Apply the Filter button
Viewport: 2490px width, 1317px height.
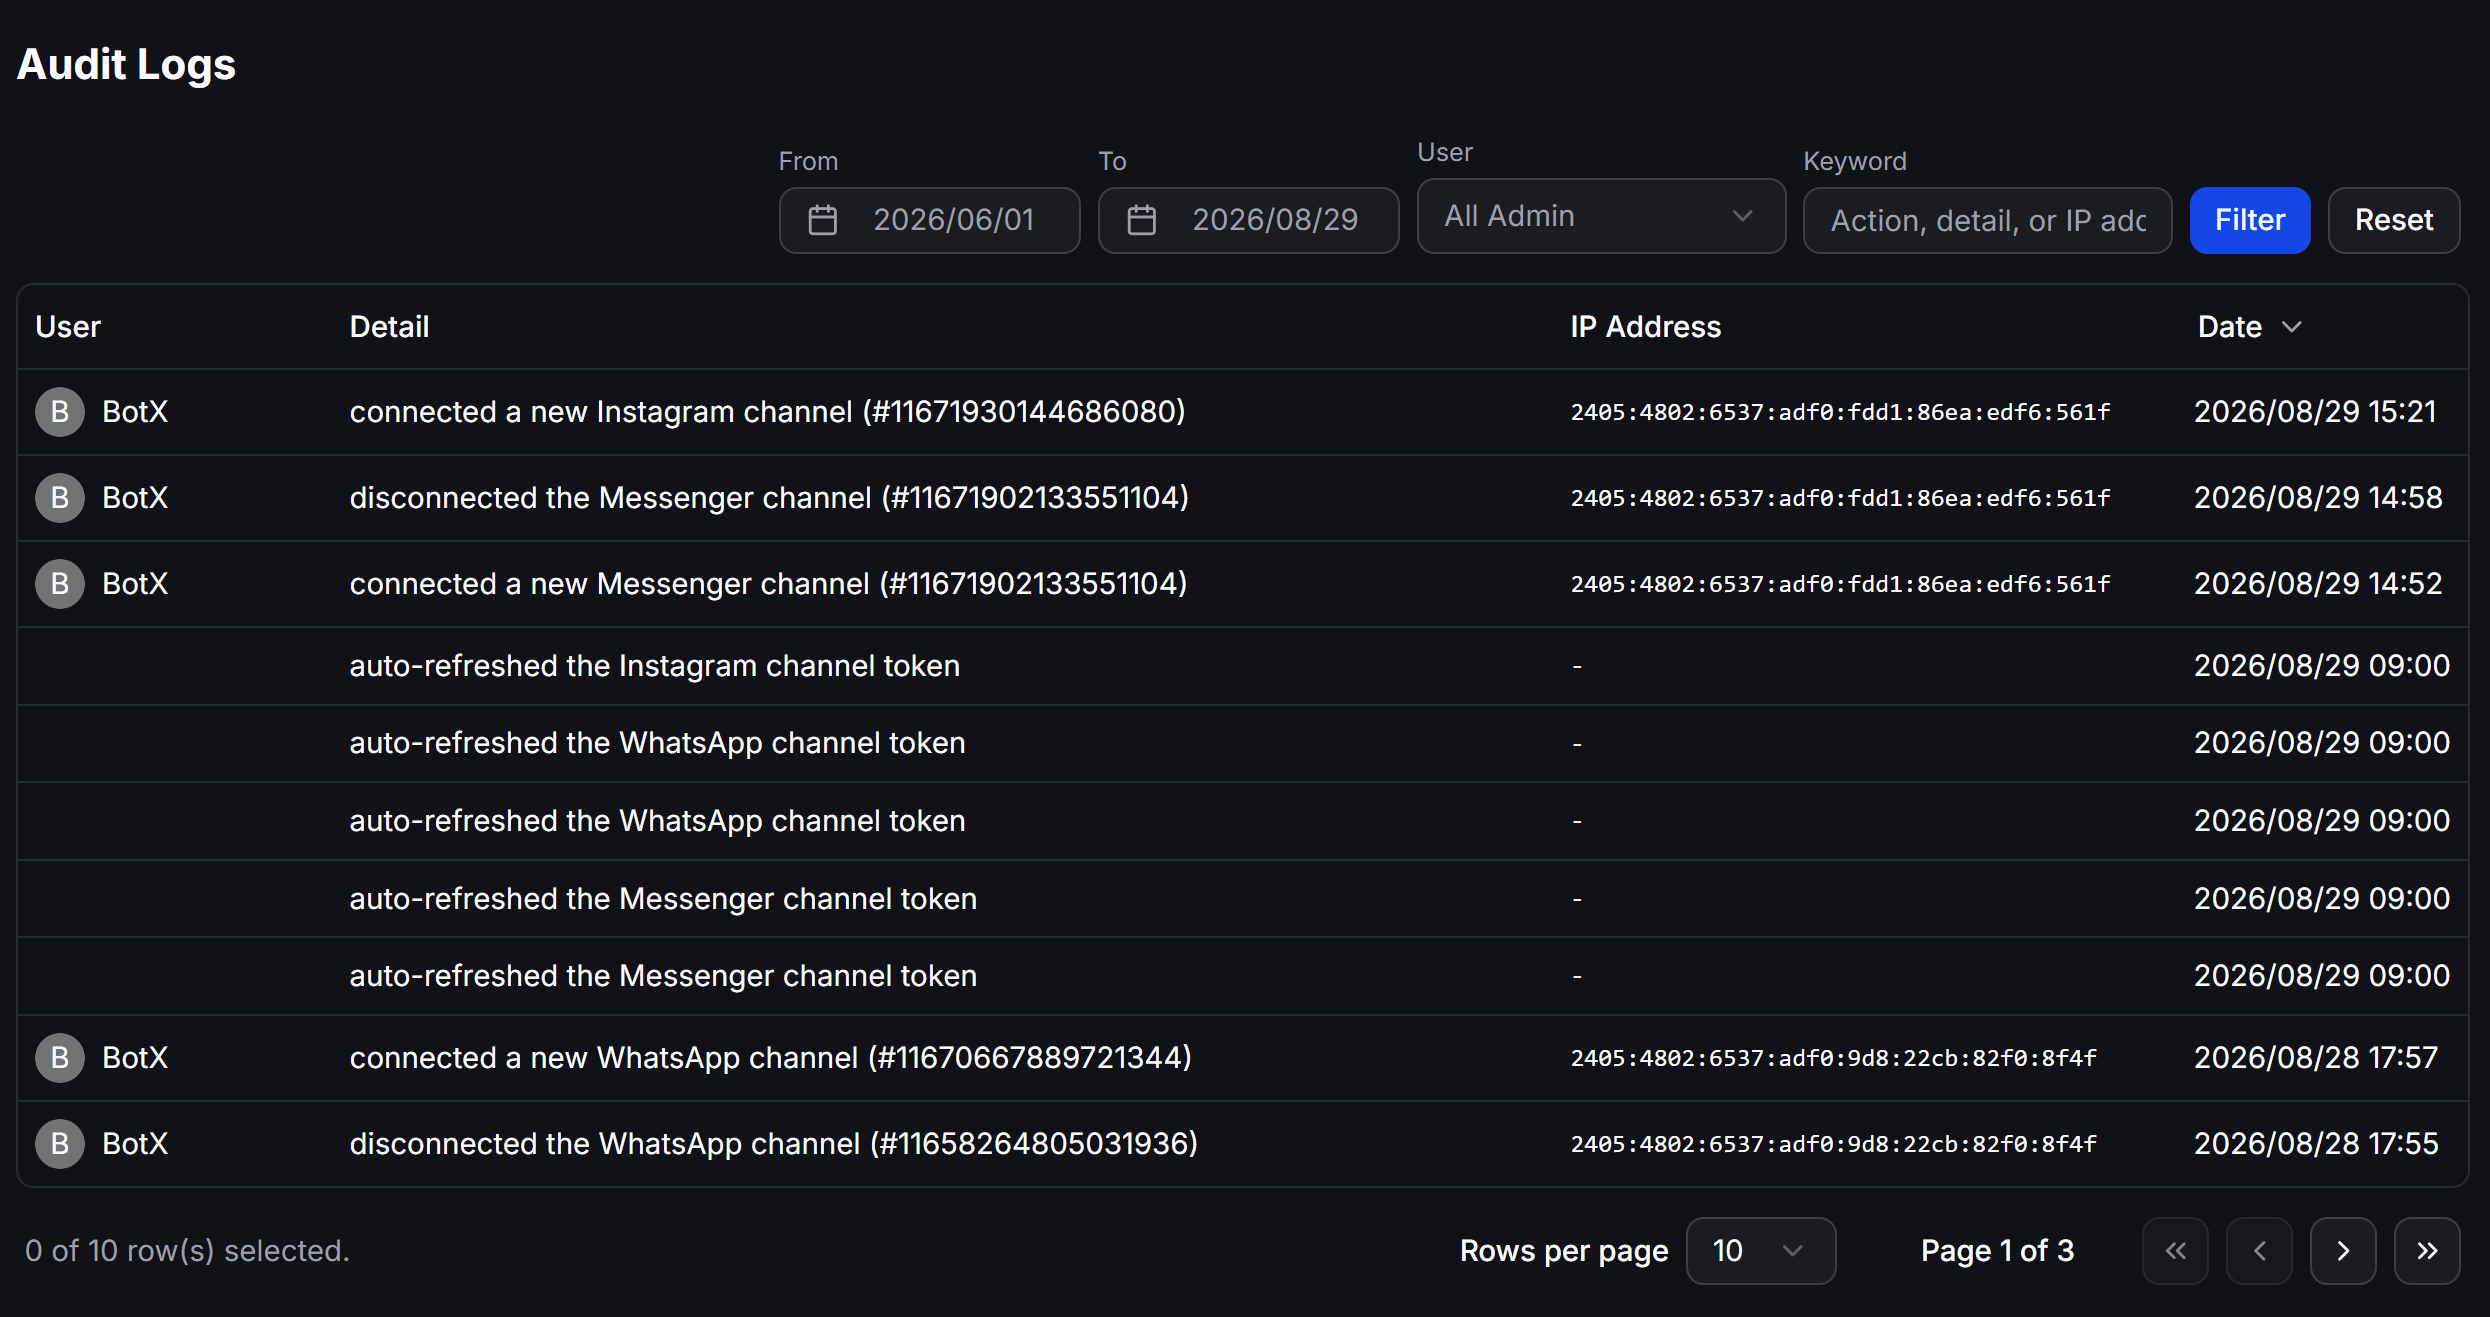coord(2250,220)
